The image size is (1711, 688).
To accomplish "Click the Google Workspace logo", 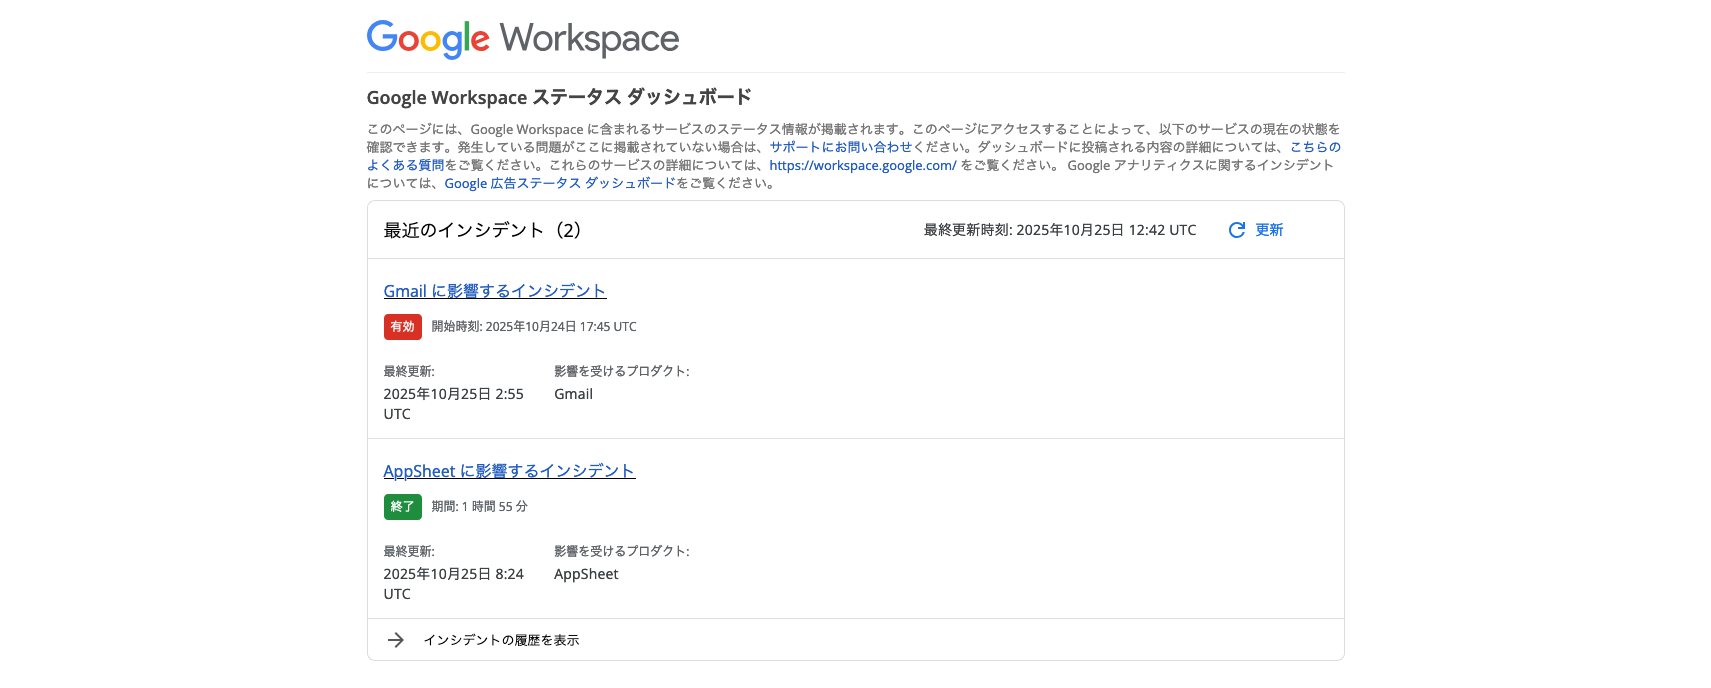I will (x=522, y=39).
